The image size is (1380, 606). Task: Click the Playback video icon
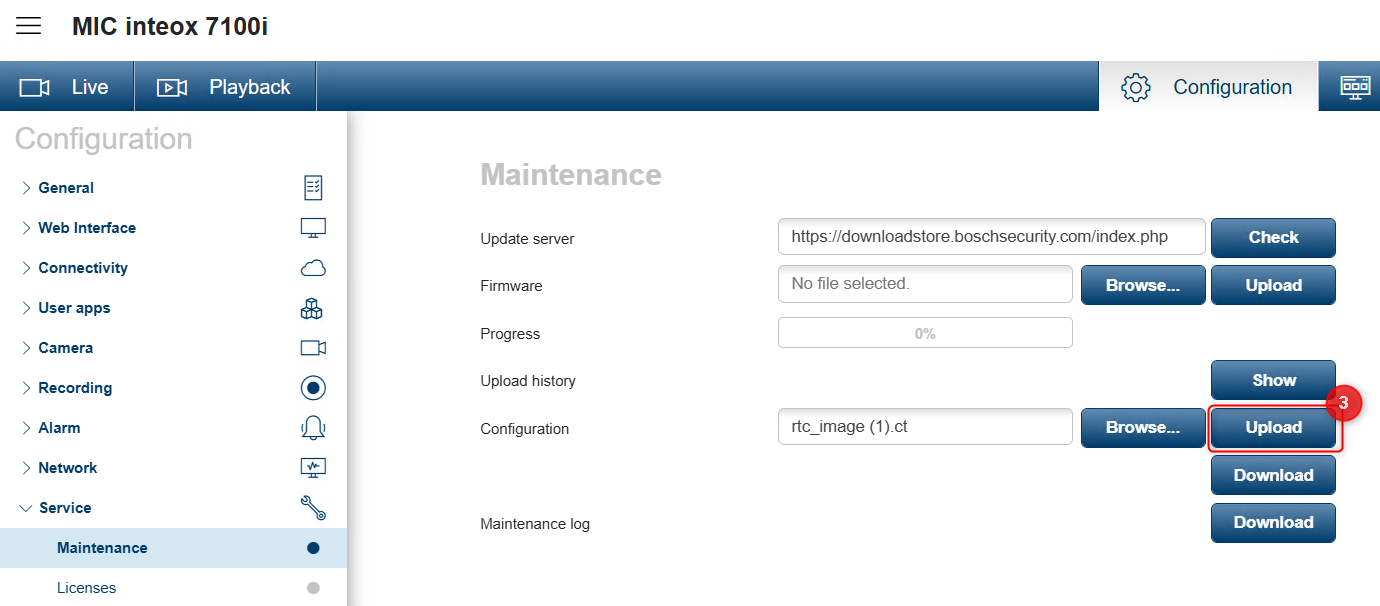tap(172, 88)
